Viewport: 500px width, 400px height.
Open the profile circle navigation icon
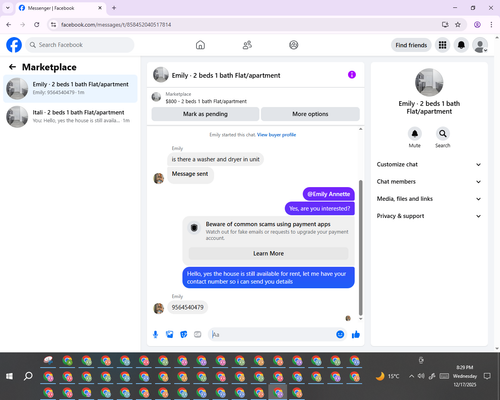click(294, 45)
